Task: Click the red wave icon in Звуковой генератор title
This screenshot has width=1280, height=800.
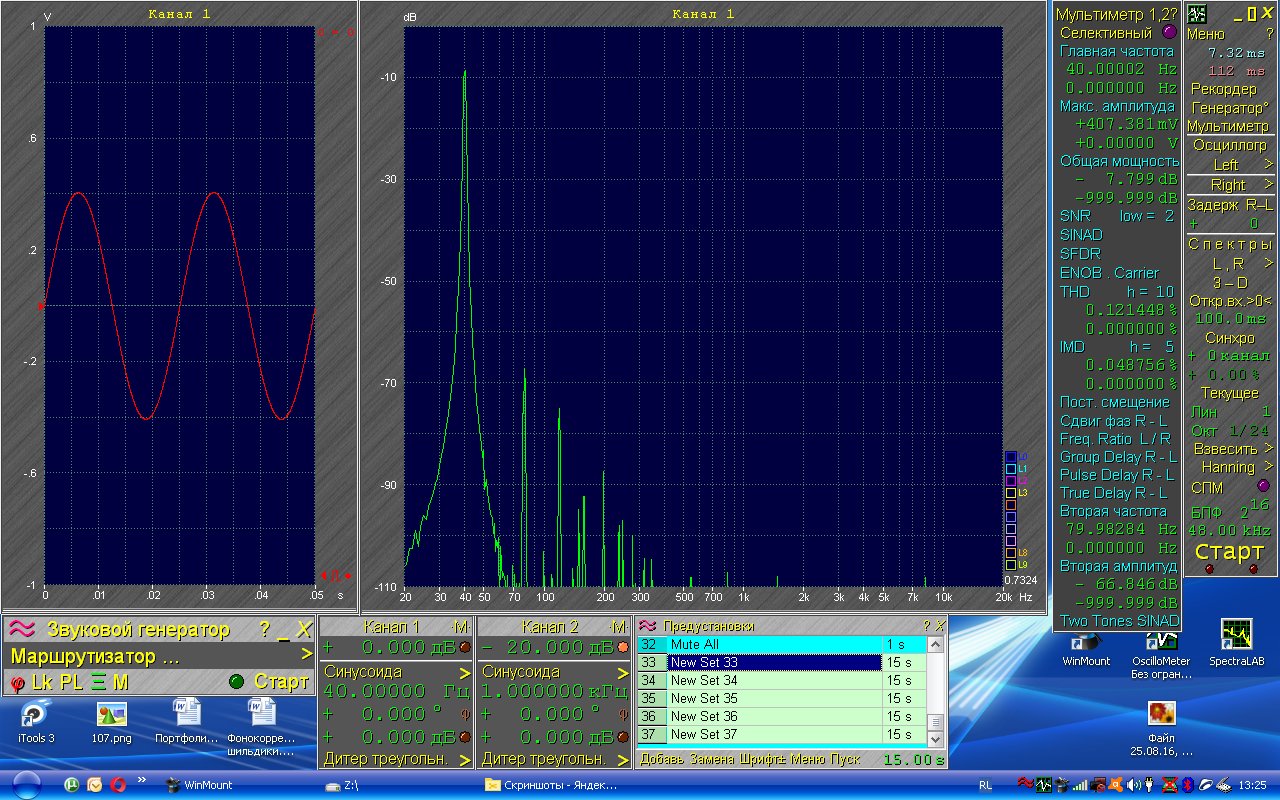Action: point(23,629)
